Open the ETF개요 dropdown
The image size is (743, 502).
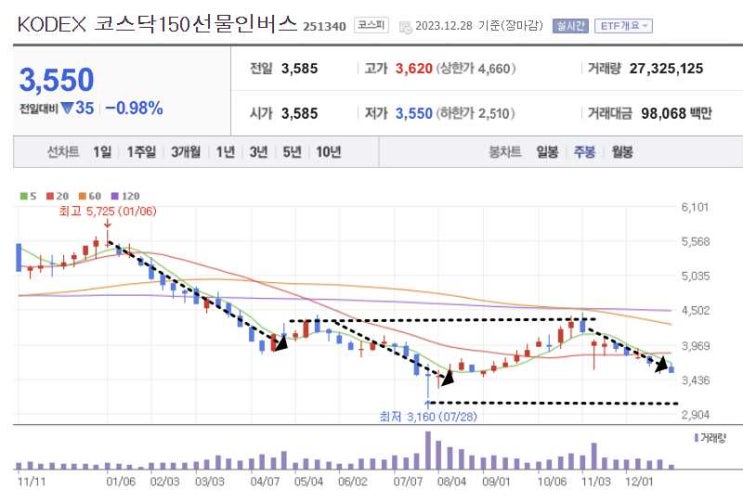tap(623, 26)
